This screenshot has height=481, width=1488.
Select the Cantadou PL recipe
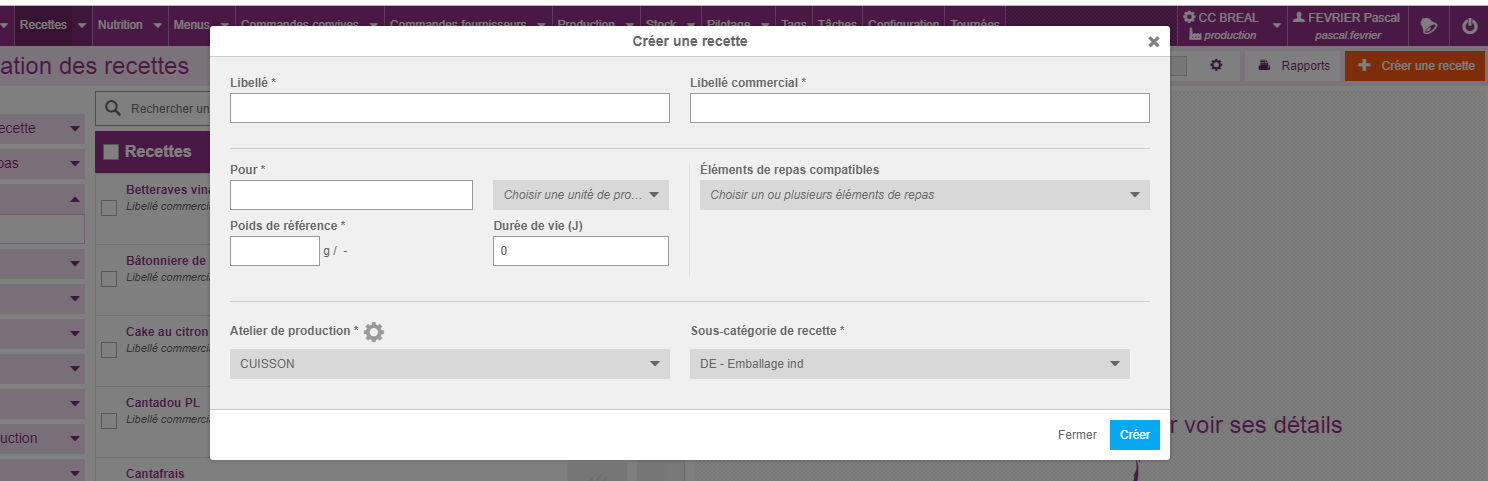pos(163,402)
